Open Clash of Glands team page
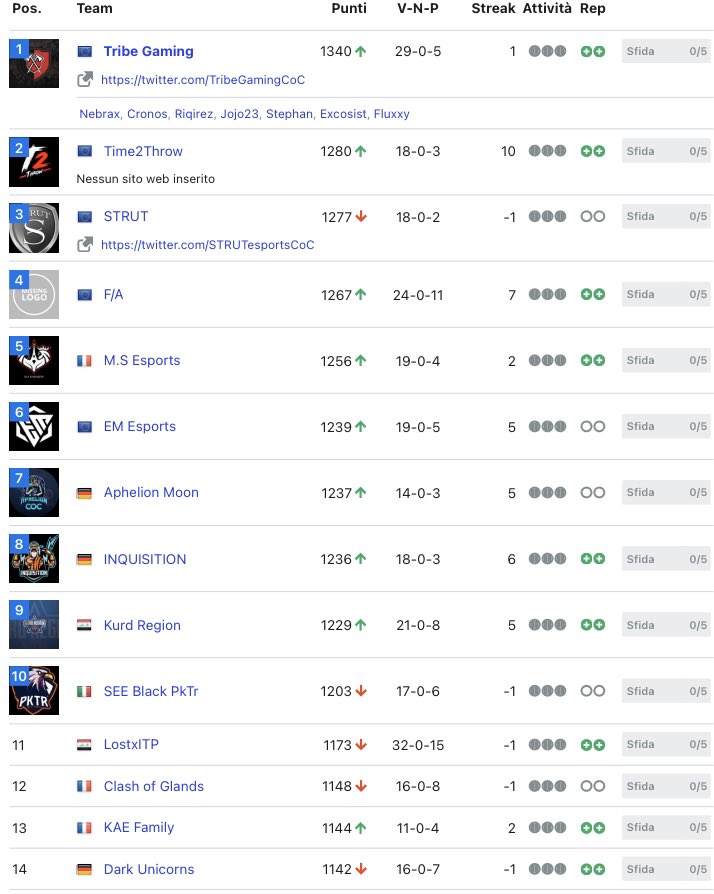The height and width of the screenshot is (894, 714). coord(153,786)
